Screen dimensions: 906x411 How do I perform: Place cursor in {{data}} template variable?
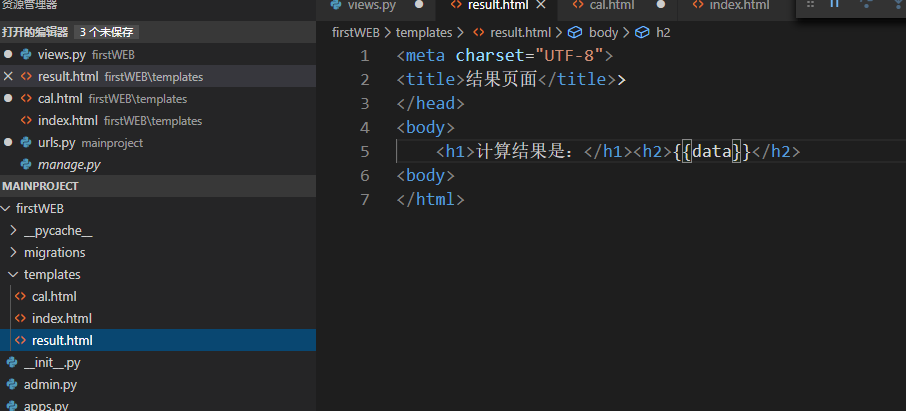coord(712,151)
